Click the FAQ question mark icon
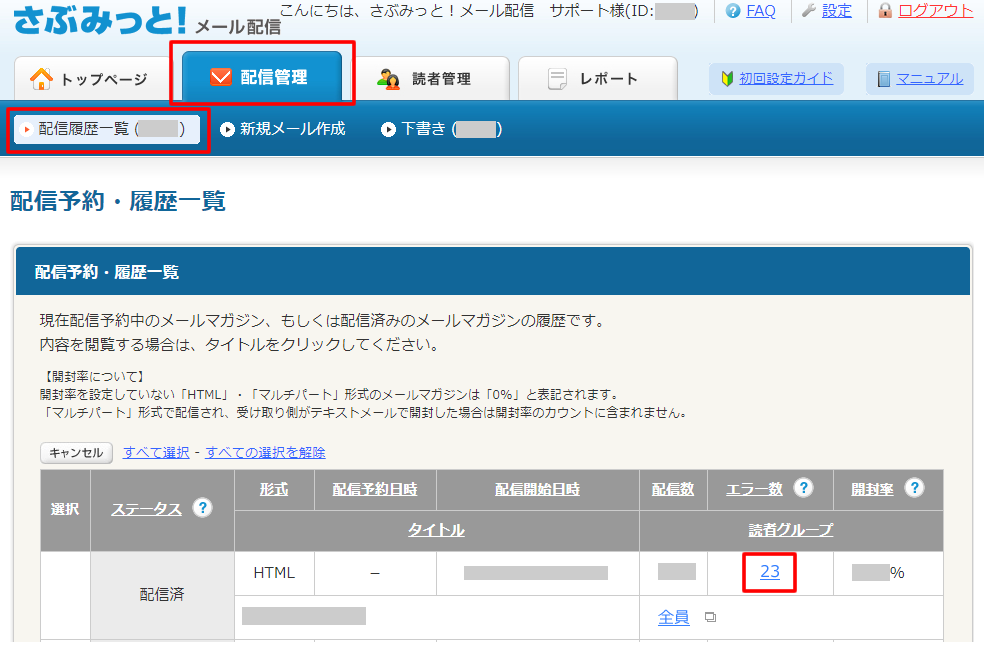984x657 pixels. (x=732, y=11)
